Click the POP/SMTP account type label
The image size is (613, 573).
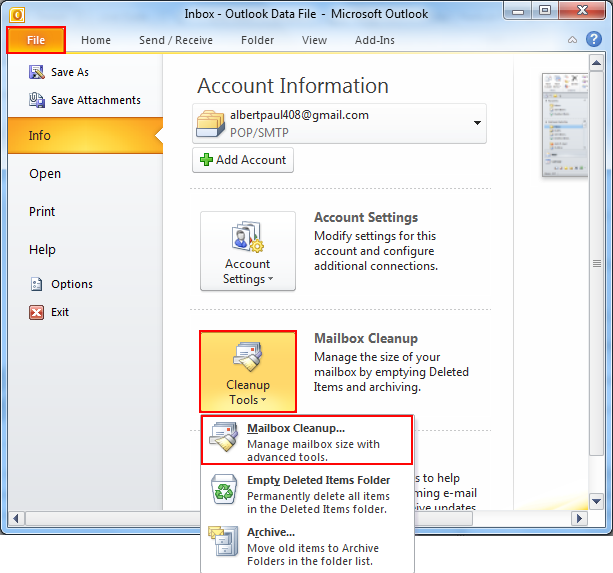(x=259, y=133)
